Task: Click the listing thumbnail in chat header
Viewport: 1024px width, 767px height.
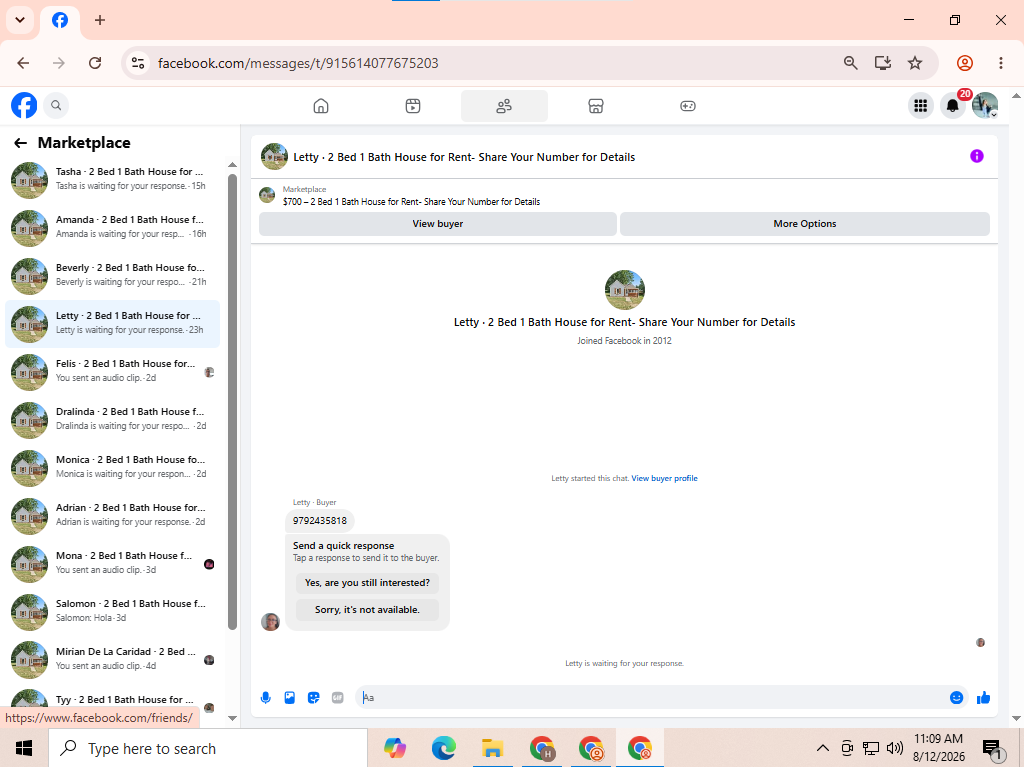Action: (274, 157)
